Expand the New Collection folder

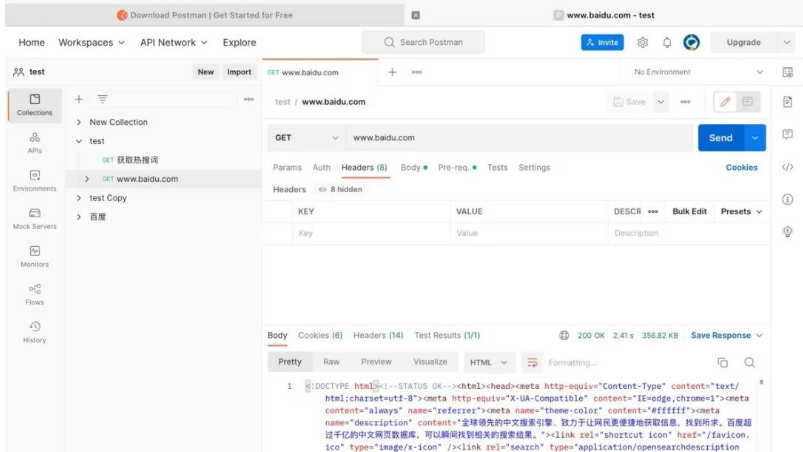click(x=79, y=122)
